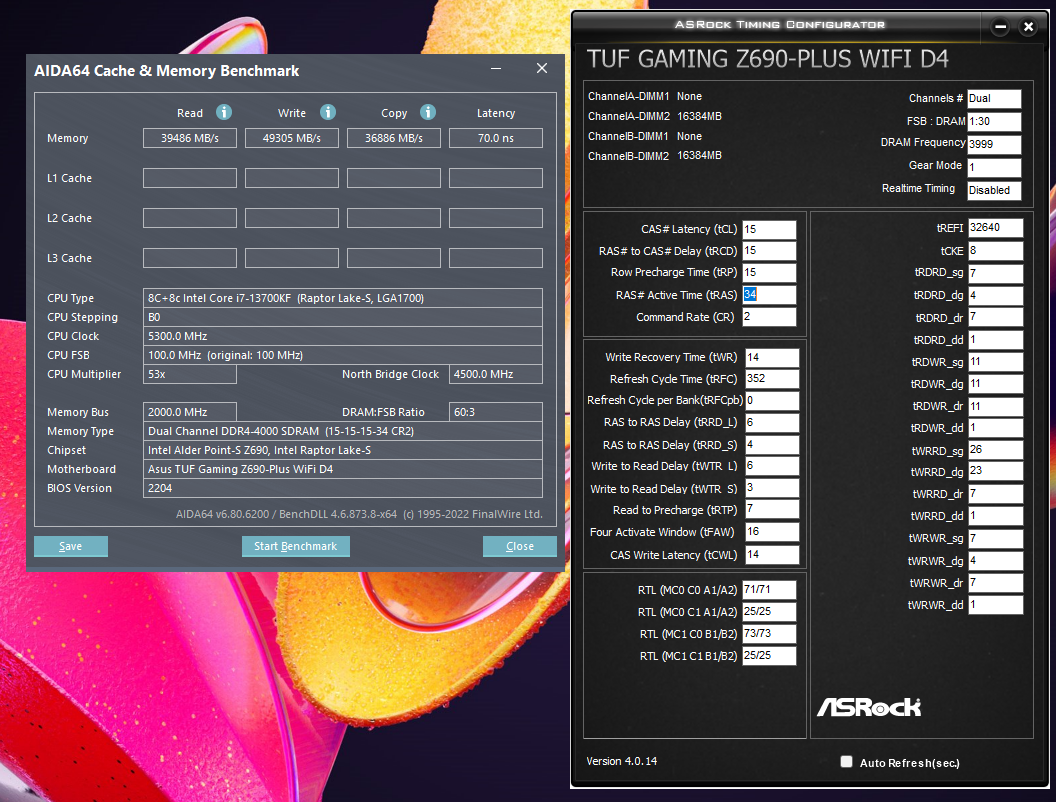This screenshot has height=802, width=1056.
Task: Click the Copy info icon in AIDA64
Action: pos(428,112)
